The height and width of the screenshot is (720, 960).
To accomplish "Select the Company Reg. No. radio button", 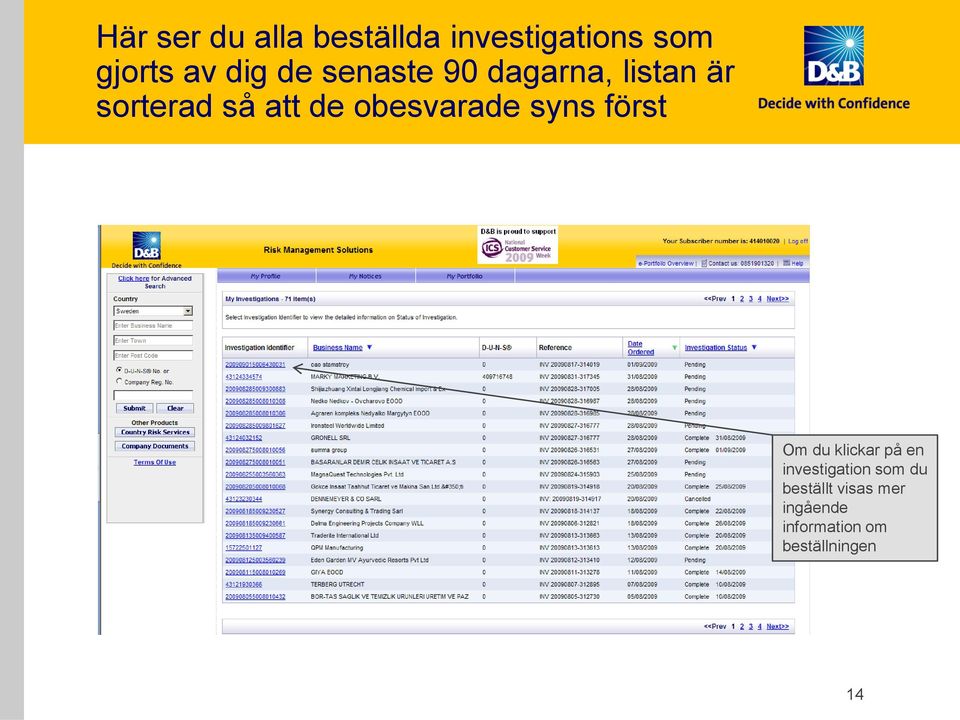I will [x=119, y=381].
